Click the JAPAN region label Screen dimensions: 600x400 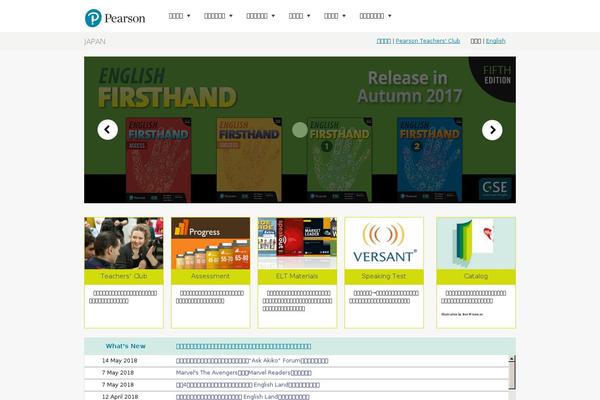click(x=95, y=41)
